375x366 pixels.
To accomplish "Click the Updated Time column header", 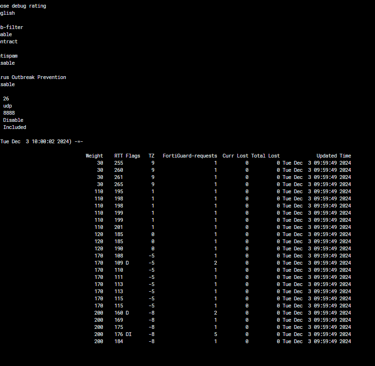I will coord(334,156).
